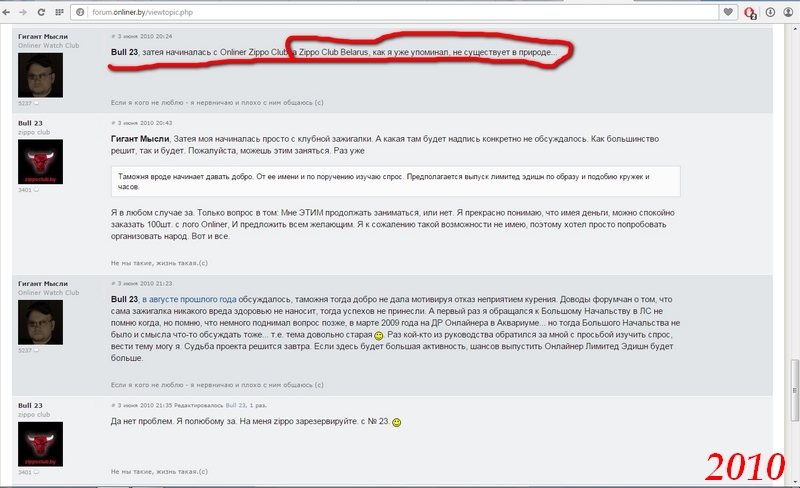Open the downloads icon in the toolbar

pyautogui.click(x=770, y=12)
